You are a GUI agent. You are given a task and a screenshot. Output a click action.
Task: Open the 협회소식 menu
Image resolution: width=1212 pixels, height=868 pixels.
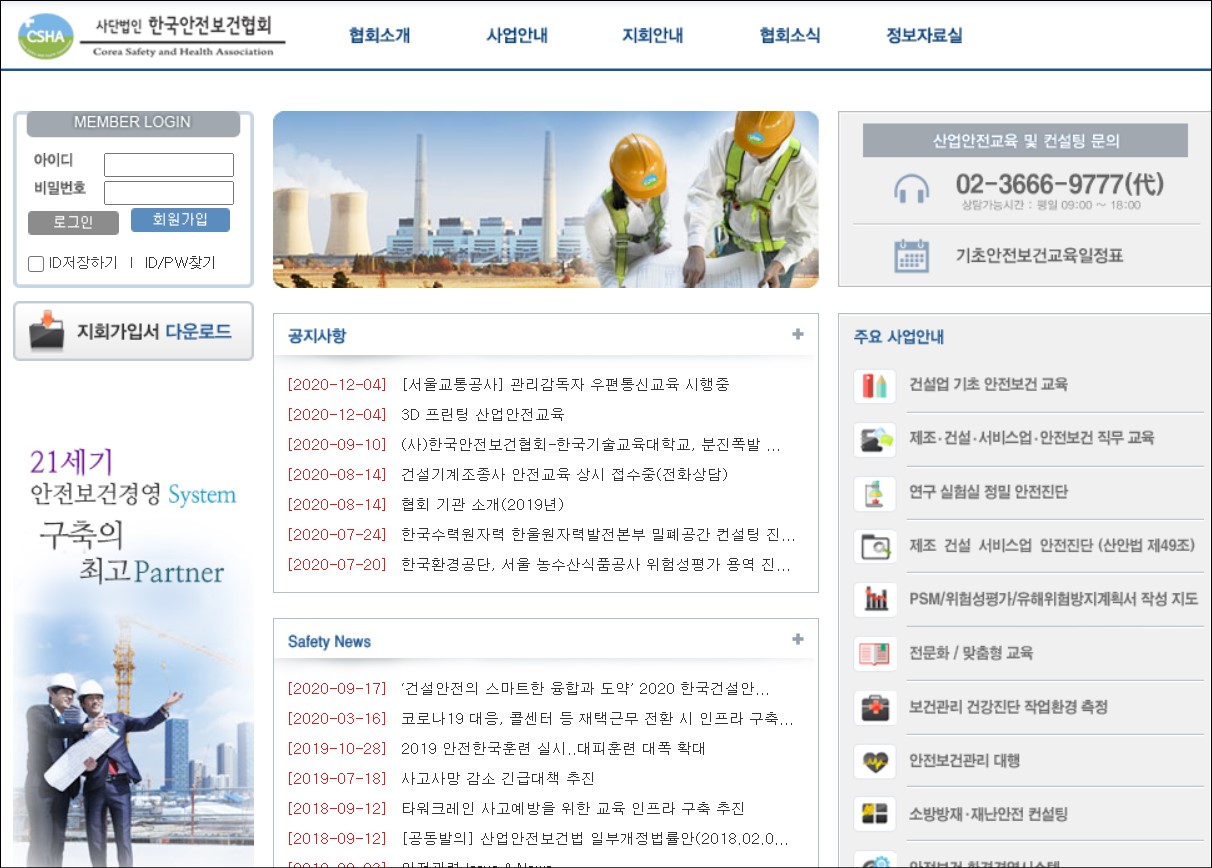[790, 35]
